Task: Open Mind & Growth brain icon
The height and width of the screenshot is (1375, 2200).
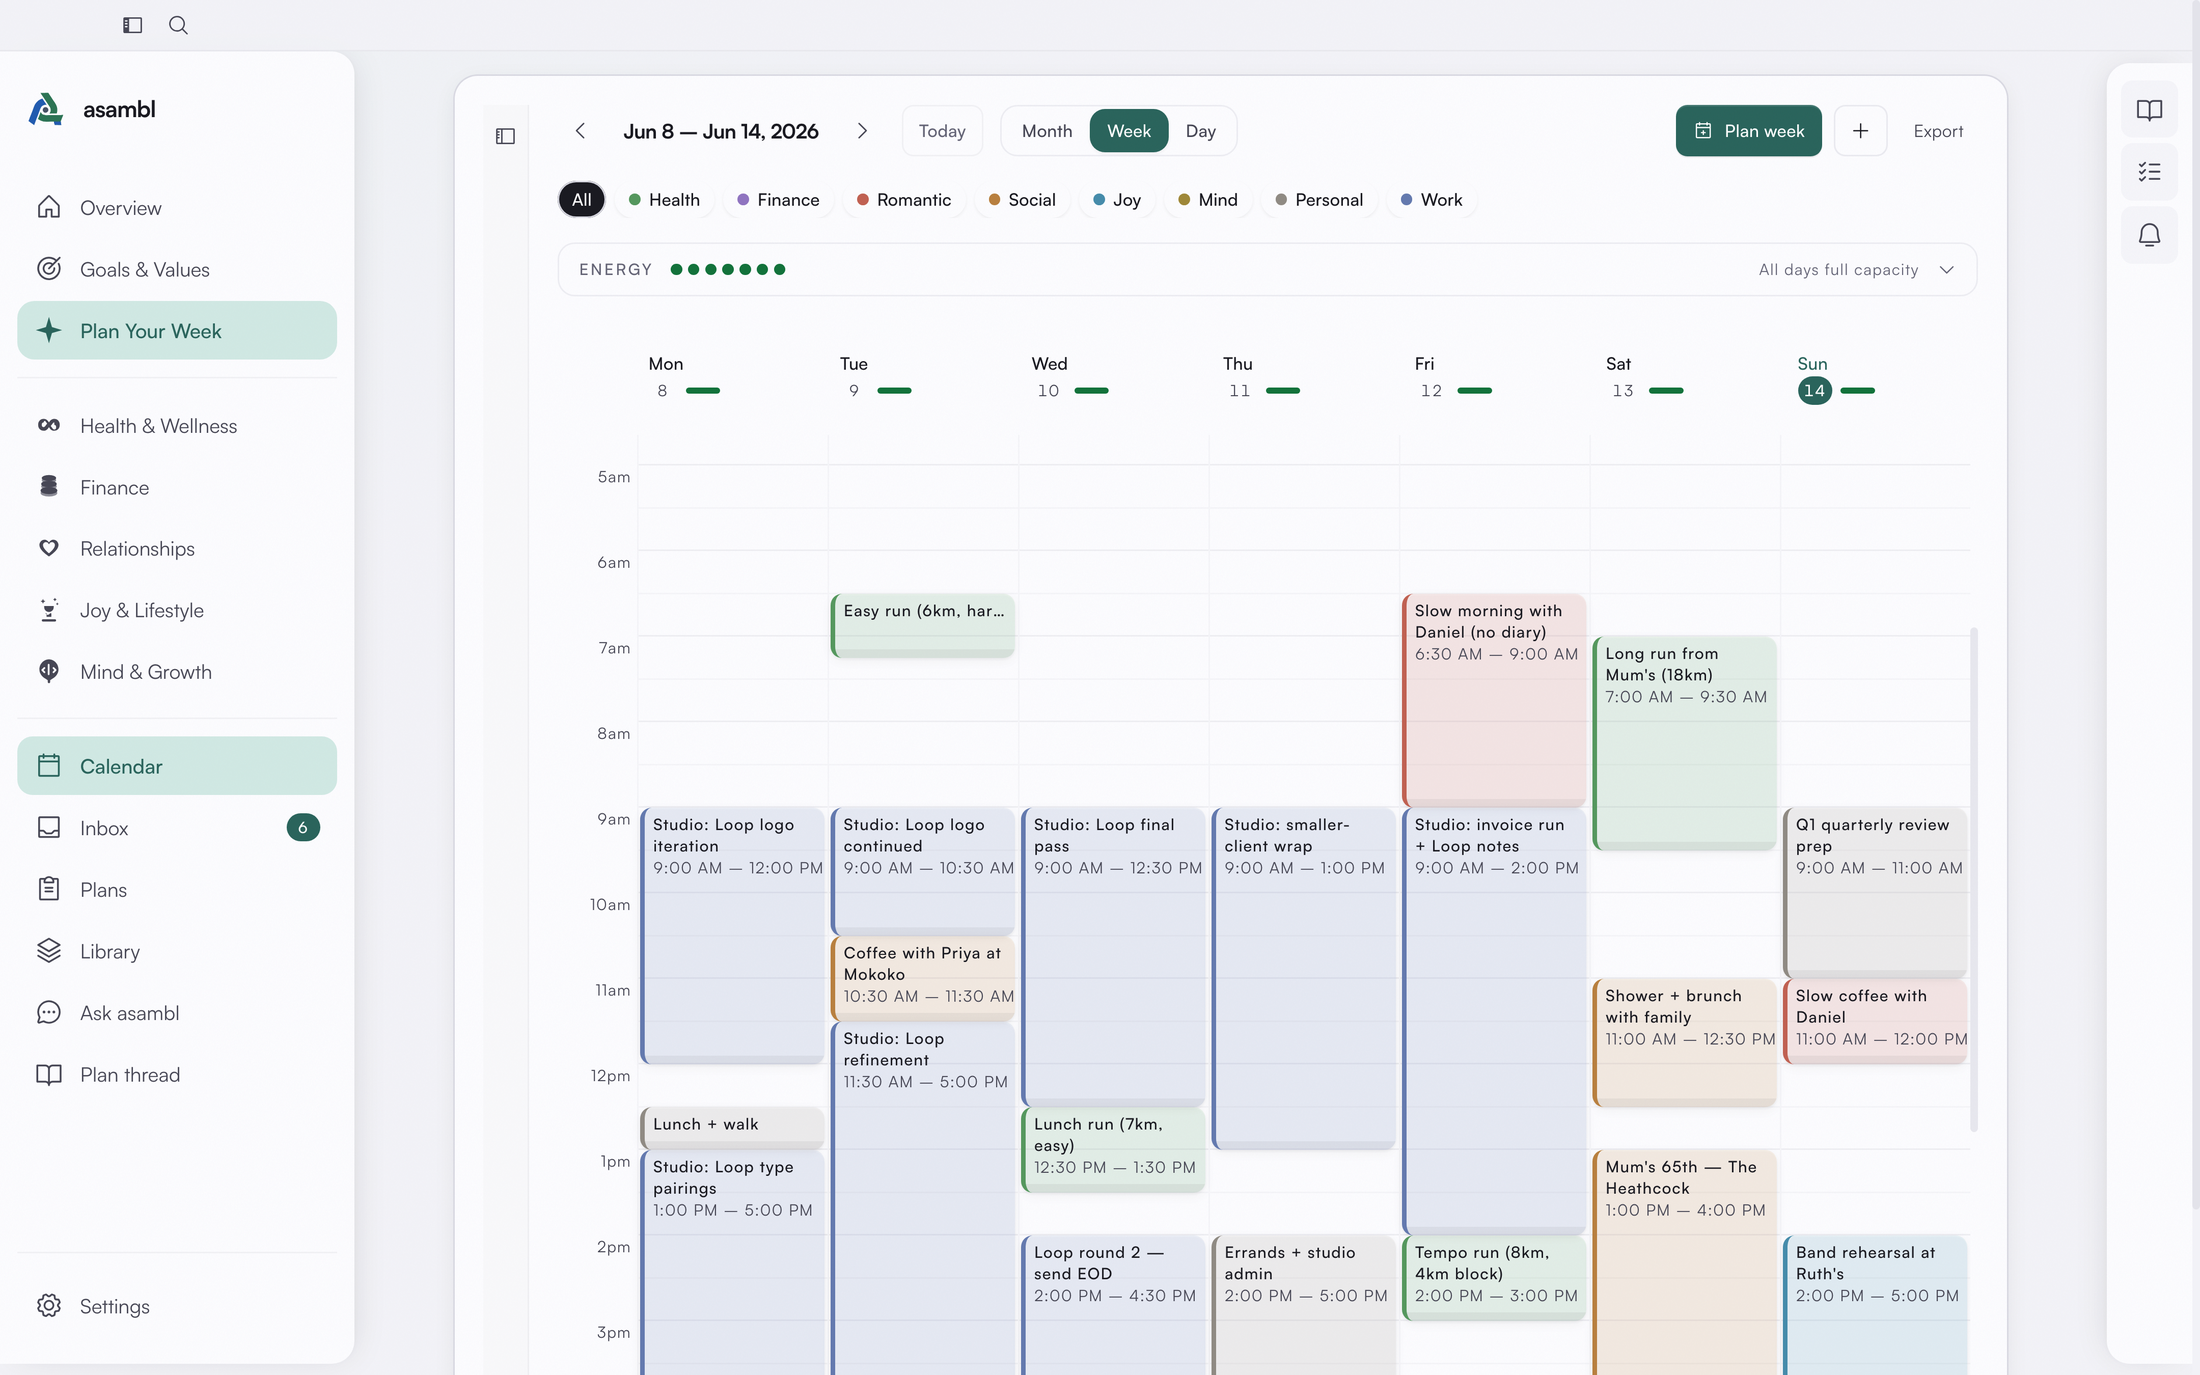Action: [x=48, y=672]
